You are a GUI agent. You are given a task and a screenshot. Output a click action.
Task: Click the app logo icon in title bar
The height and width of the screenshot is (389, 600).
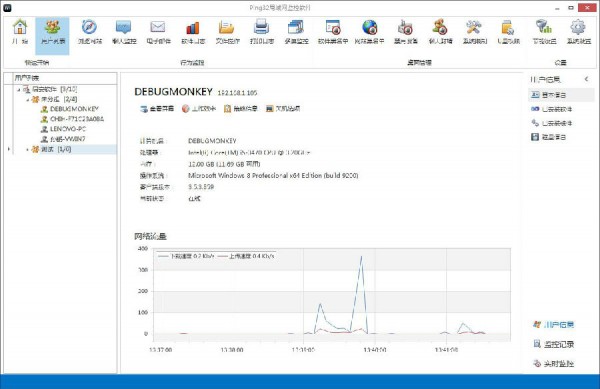[x=7, y=8]
